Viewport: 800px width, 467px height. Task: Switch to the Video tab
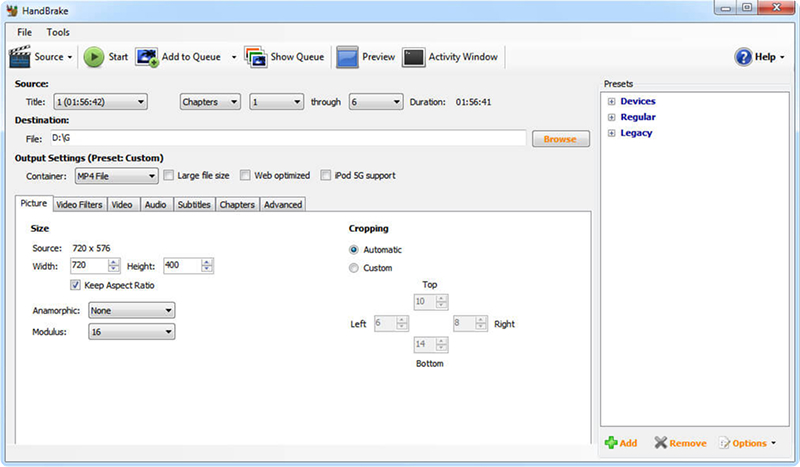point(121,204)
